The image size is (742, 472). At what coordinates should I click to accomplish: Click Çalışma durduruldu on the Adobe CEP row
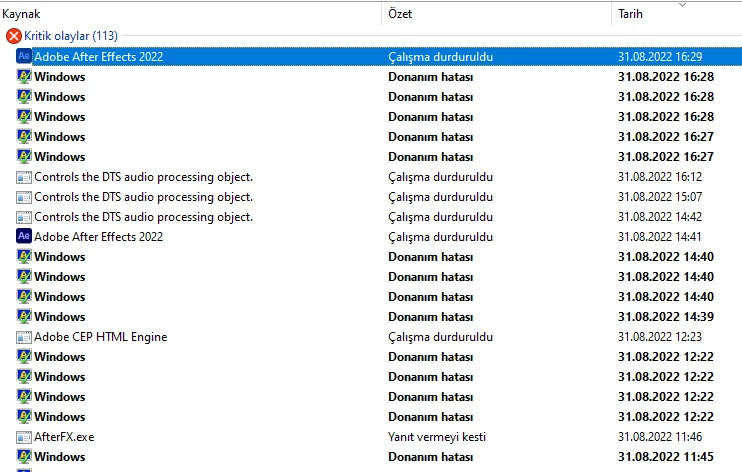pyautogui.click(x=441, y=337)
